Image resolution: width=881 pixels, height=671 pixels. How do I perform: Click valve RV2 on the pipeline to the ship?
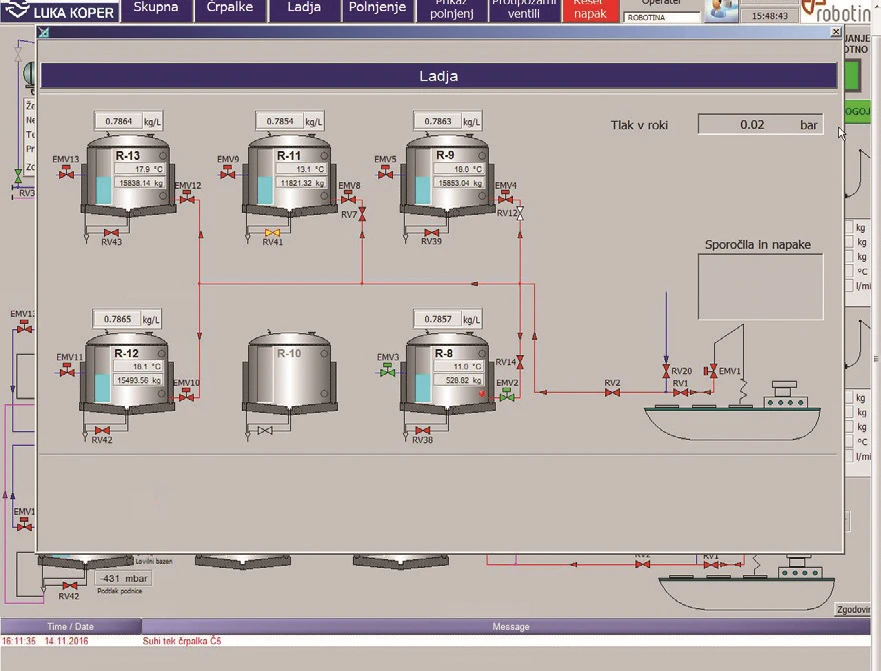click(612, 392)
